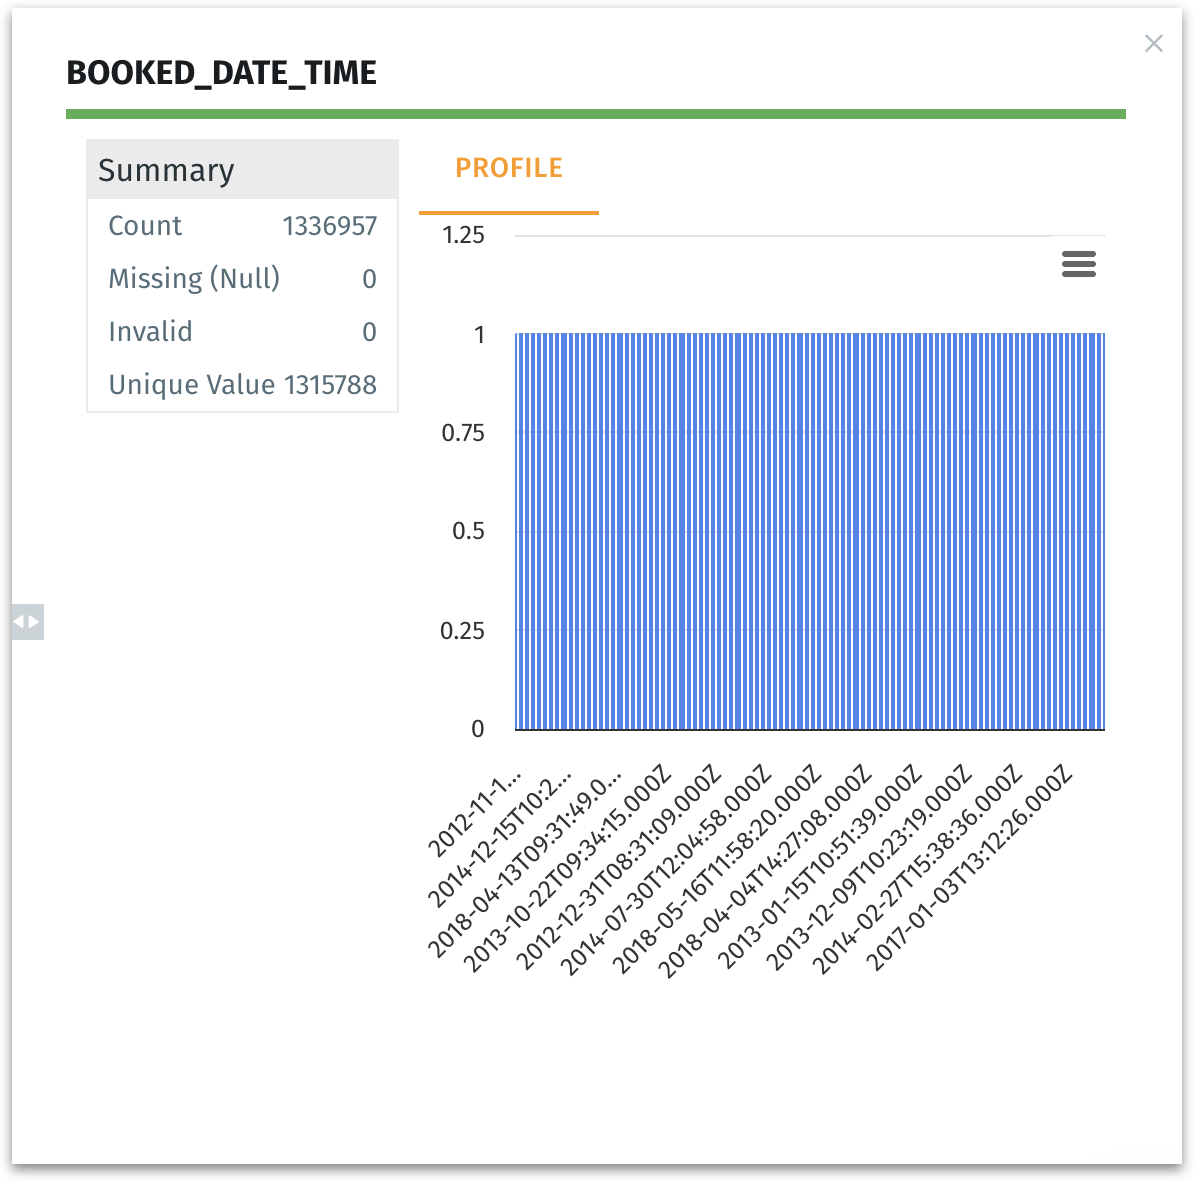Click the 2014-02-27T15:38:36.000Z axis label

[x=919, y=868]
